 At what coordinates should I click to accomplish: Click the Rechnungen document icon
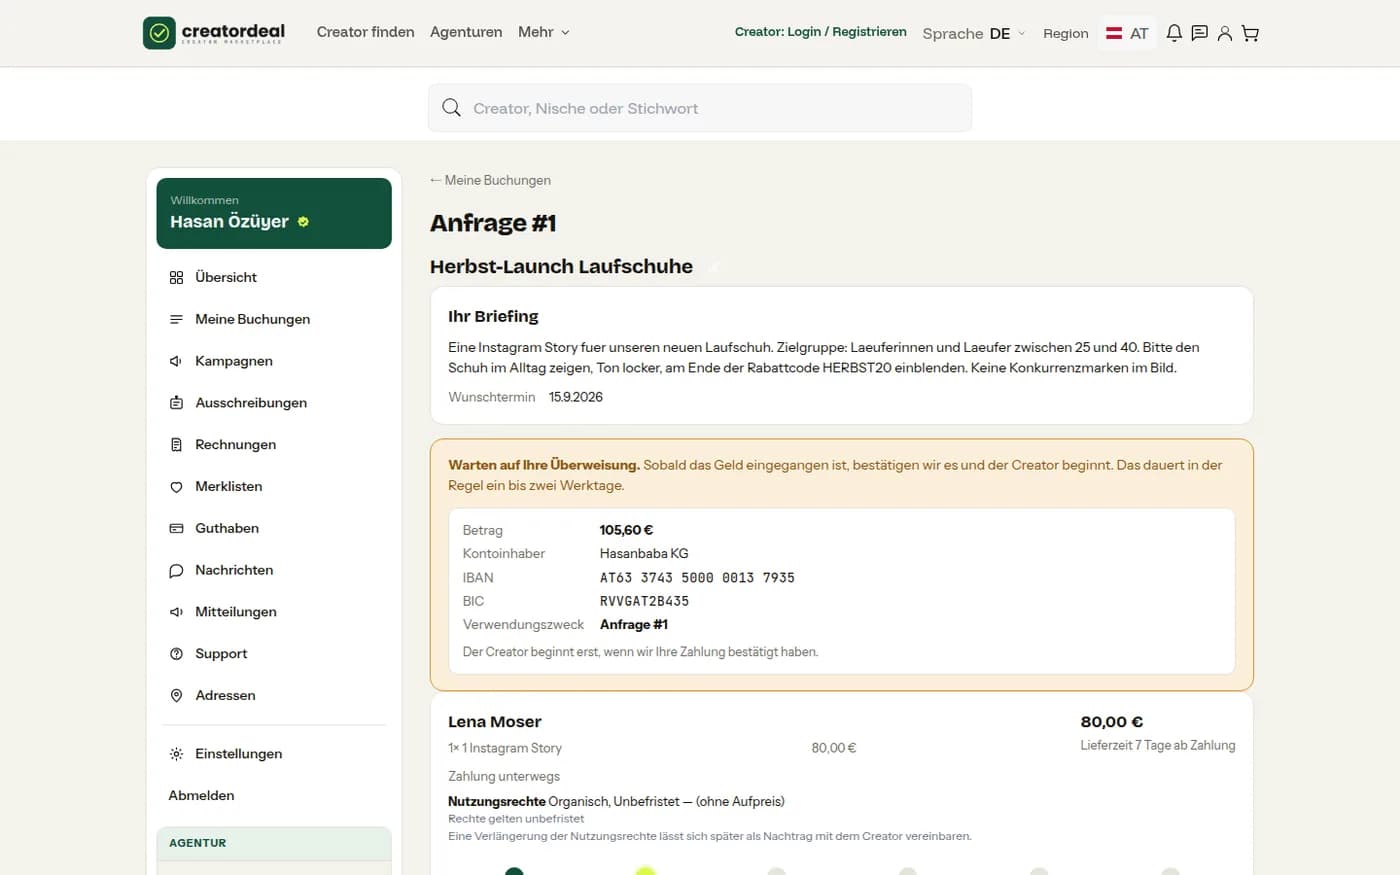(176, 444)
